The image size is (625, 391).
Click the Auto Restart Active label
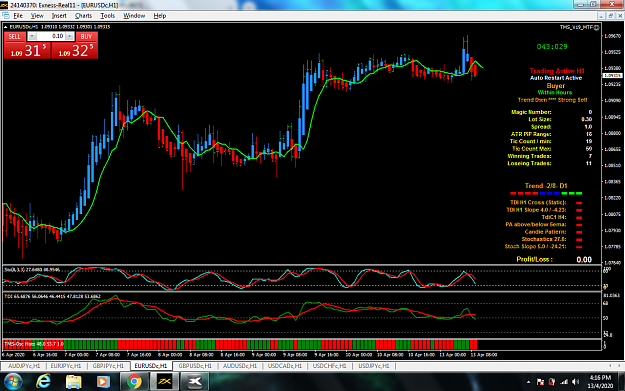click(x=556, y=78)
